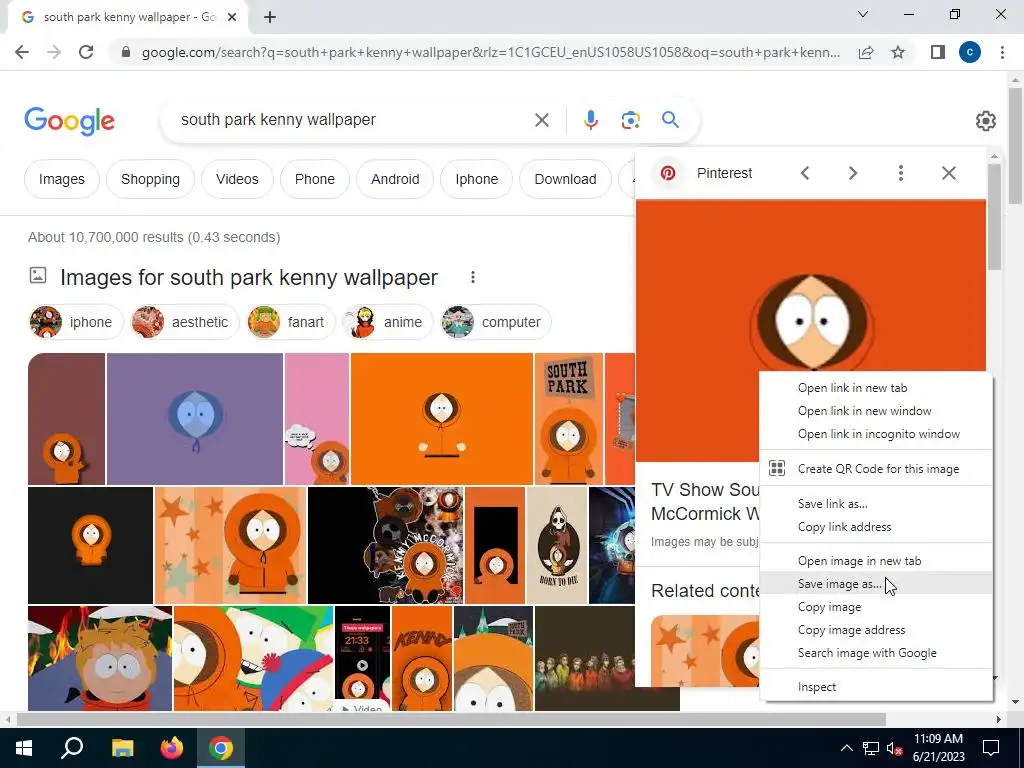Select the Shopping filter chip
This screenshot has width=1024, height=768.
(x=150, y=179)
